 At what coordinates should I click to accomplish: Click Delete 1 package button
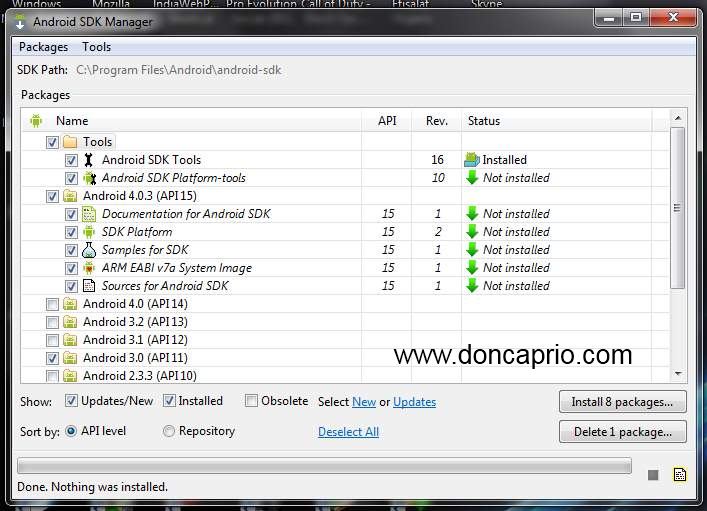(x=623, y=432)
